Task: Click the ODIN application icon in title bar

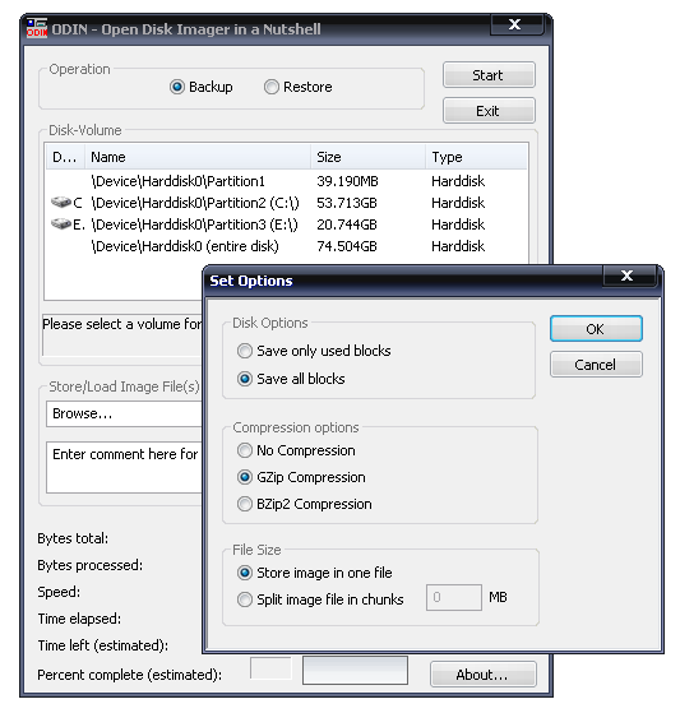Action: pos(36,28)
